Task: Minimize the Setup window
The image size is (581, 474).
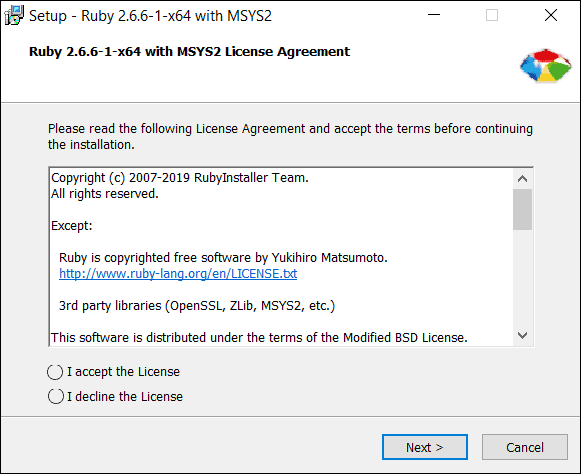Action: tap(434, 15)
